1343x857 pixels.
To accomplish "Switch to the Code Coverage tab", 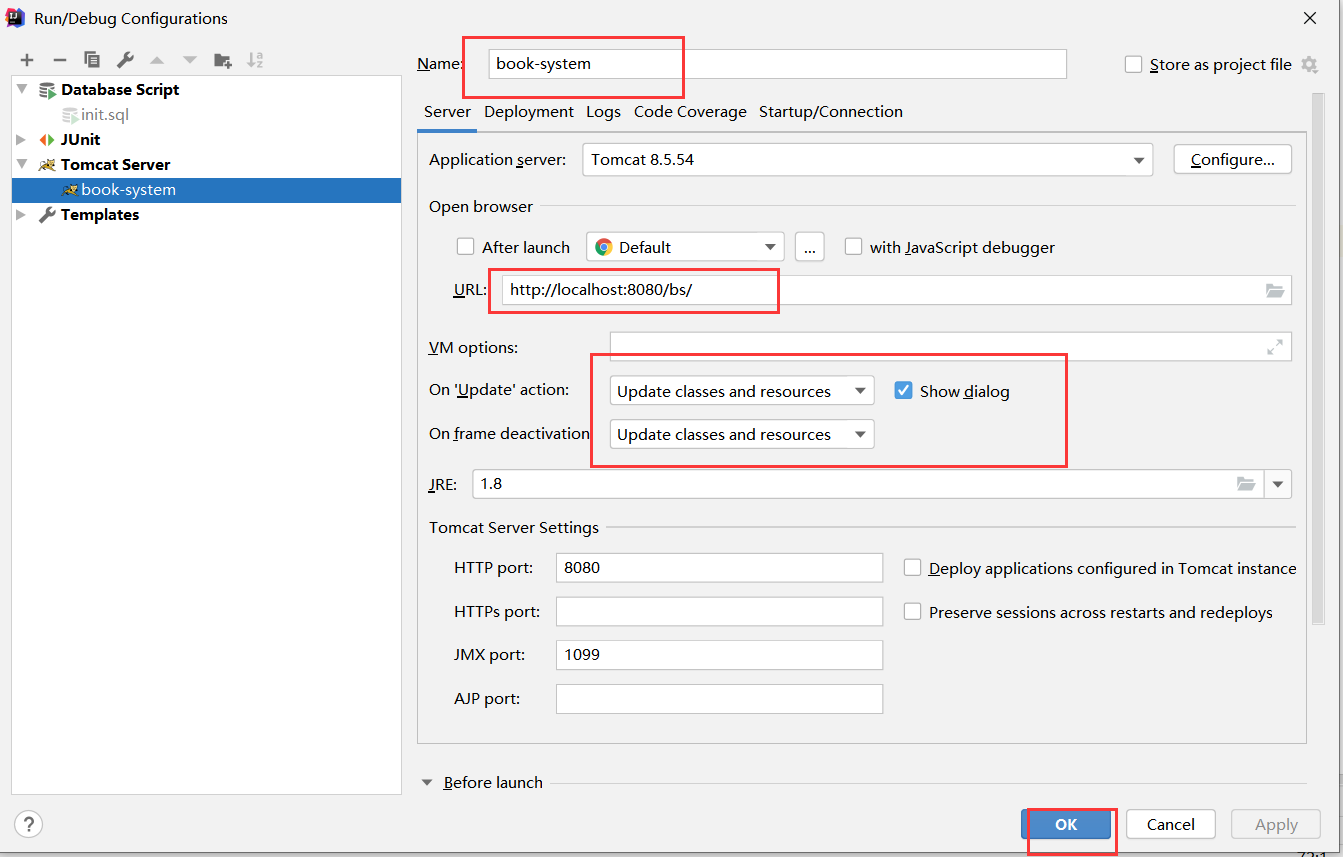I will (x=690, y=112).
